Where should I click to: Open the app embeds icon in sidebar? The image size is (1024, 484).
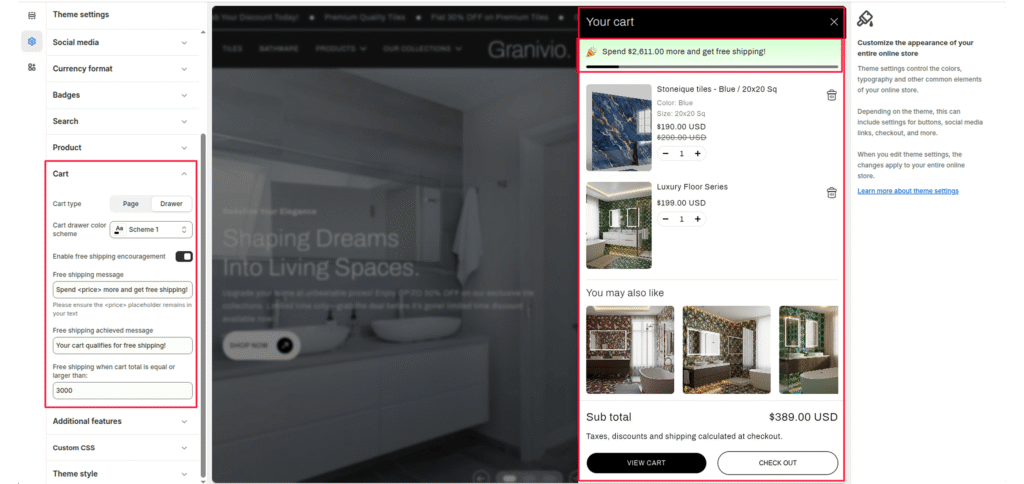(32, 67)
